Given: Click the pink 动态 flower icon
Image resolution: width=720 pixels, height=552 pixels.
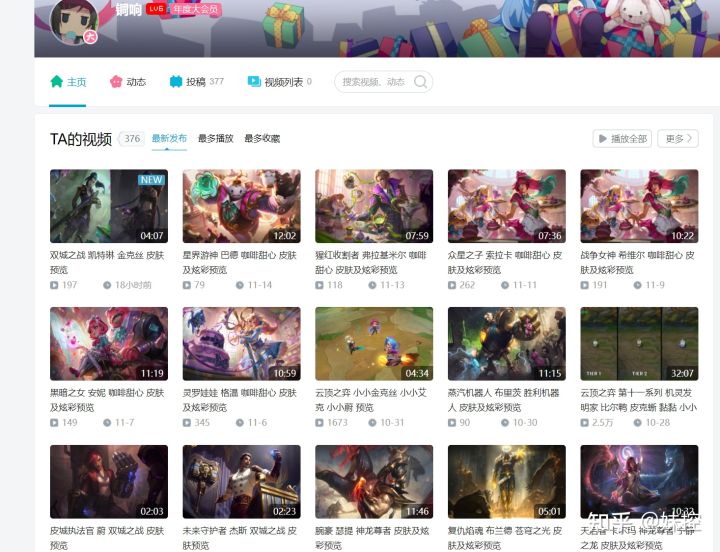Looking at the screenshot, I should 116,81.
